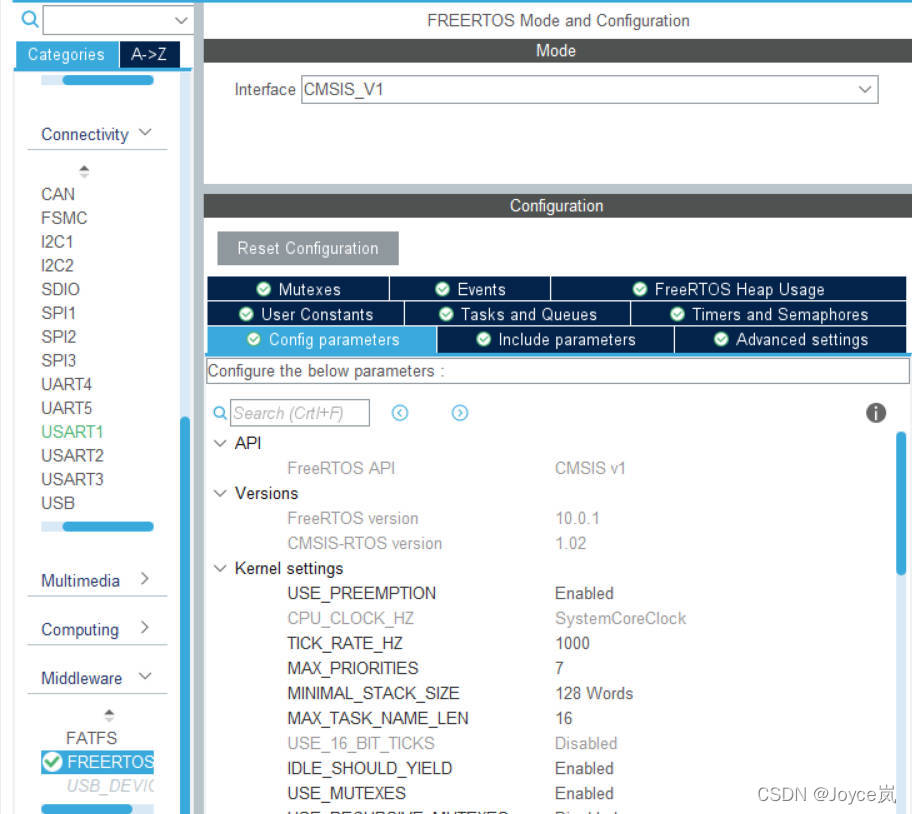Select USART2 peripheral
Viewport: 912px width, 814px height.
tap(72, 455)
